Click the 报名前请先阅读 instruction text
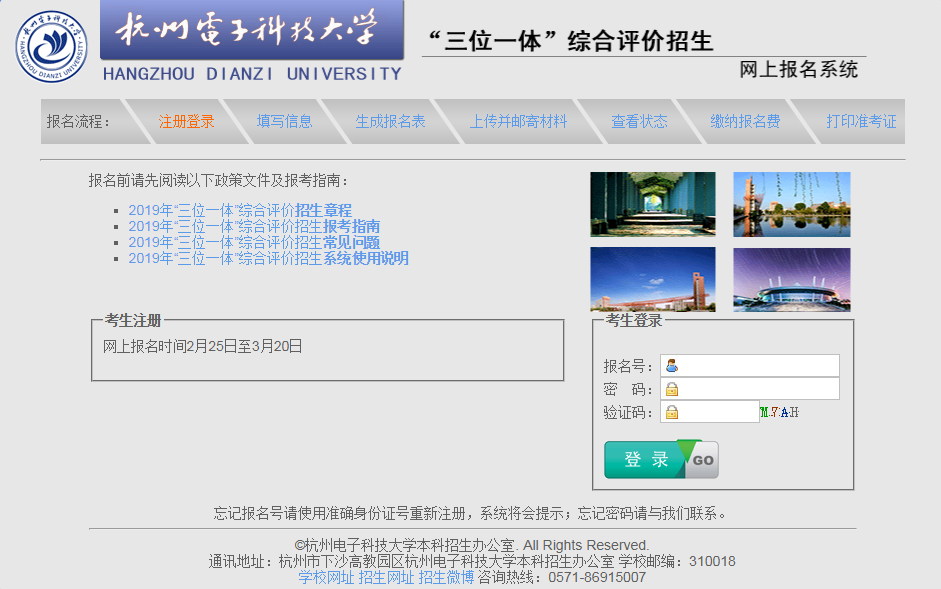This screenshot has width=941, height=589. click(x=219, y=181)
